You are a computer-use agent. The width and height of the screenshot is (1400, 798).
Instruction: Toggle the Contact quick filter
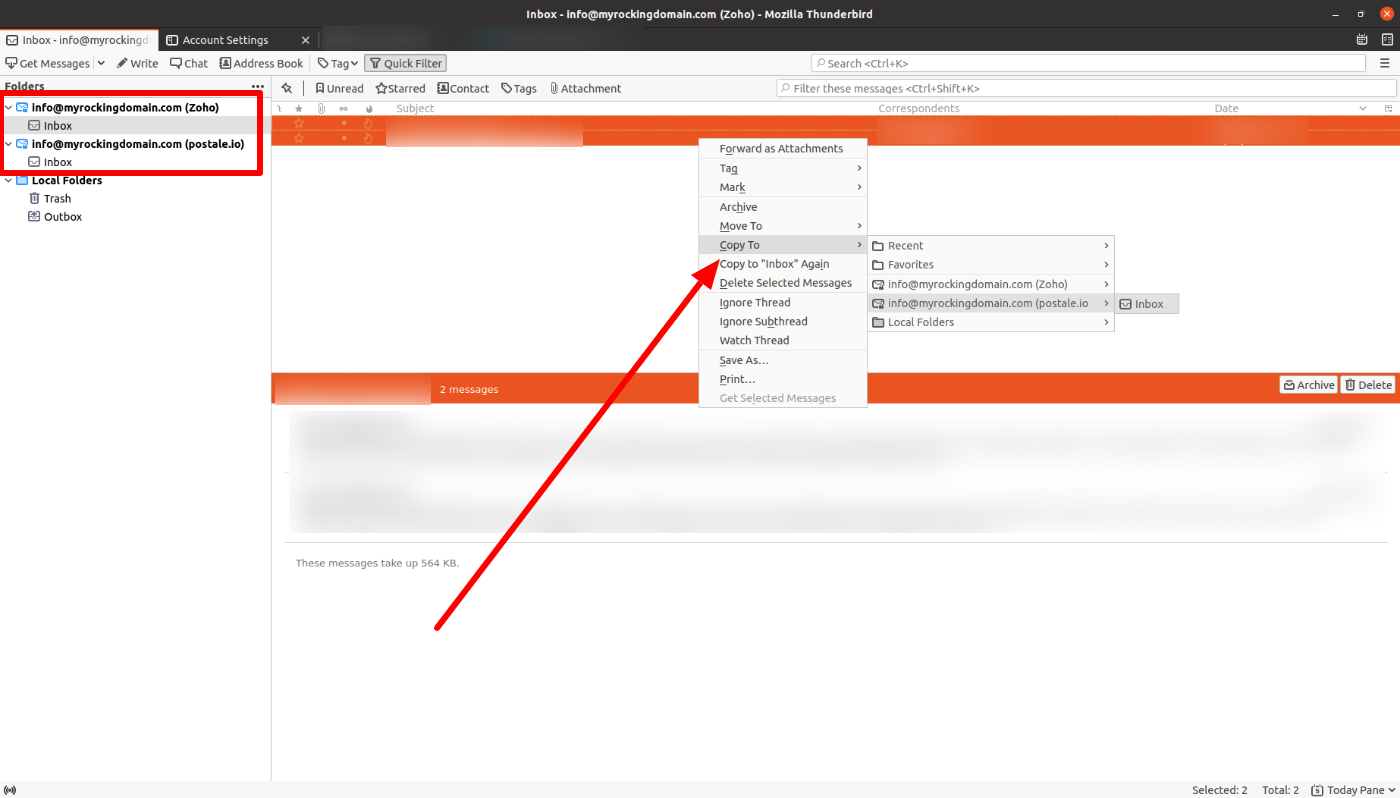pos(463,88)
